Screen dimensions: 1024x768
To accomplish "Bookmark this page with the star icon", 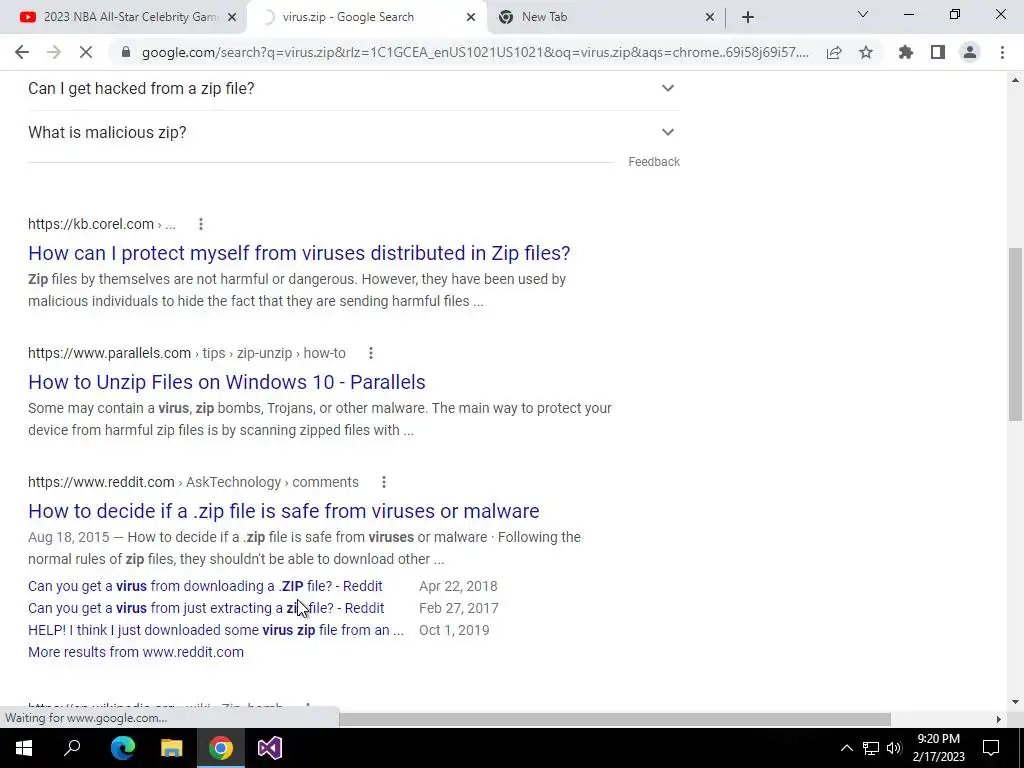I will [x=866, y=52].
